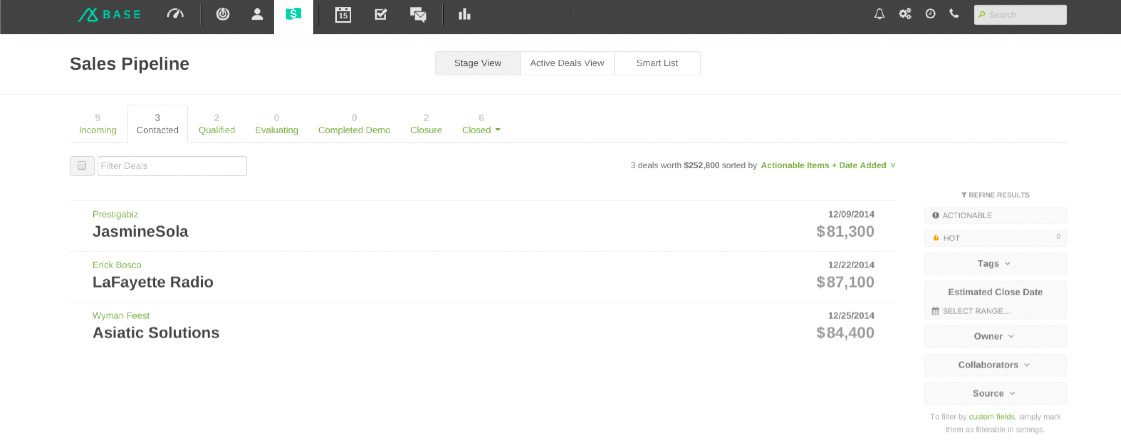Expand the Source filter
The image size is (1121, 447).
pos(995,394)
